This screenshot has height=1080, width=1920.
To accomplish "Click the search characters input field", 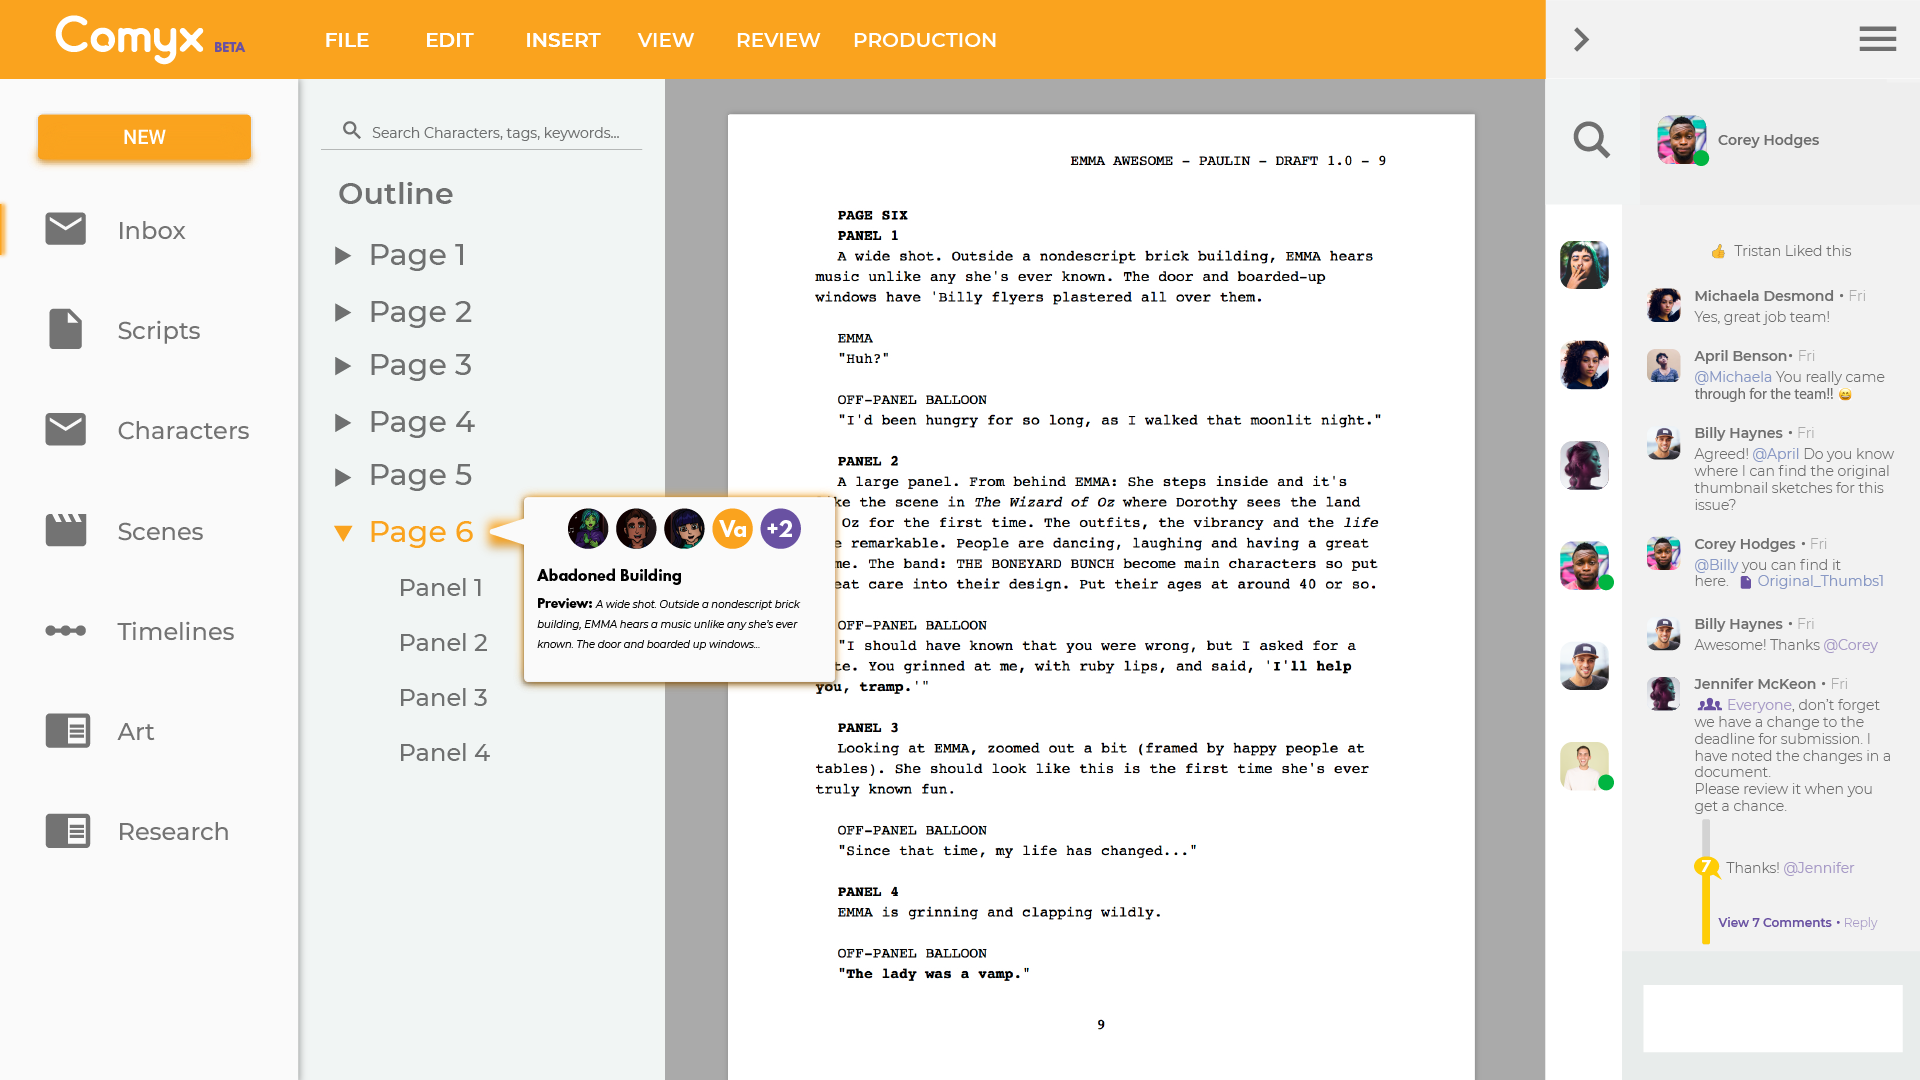I will tap(495, 132).
